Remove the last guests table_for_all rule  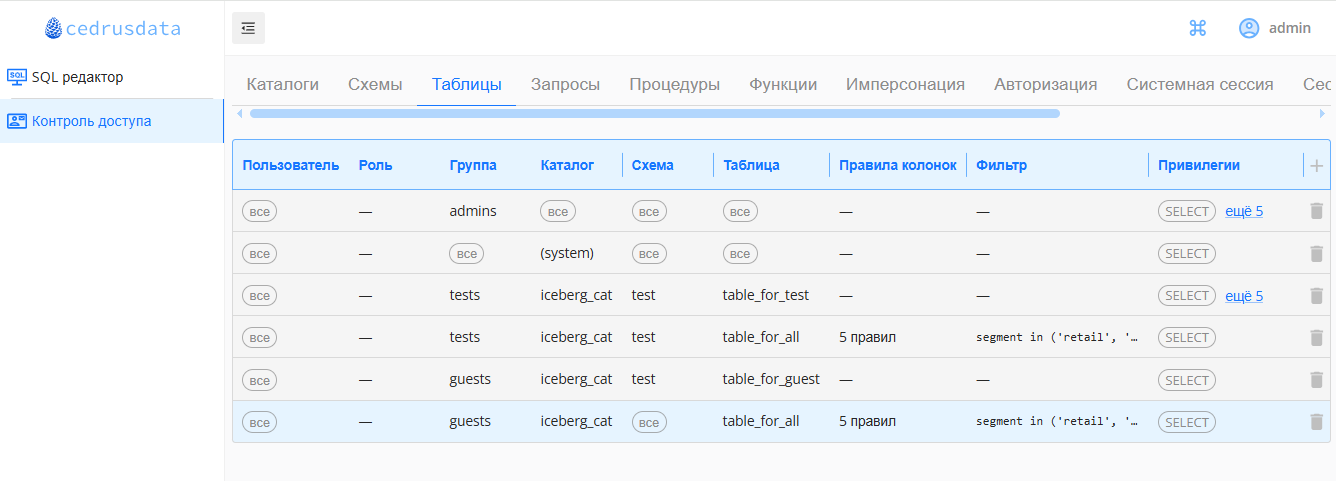pos(1316,422)
